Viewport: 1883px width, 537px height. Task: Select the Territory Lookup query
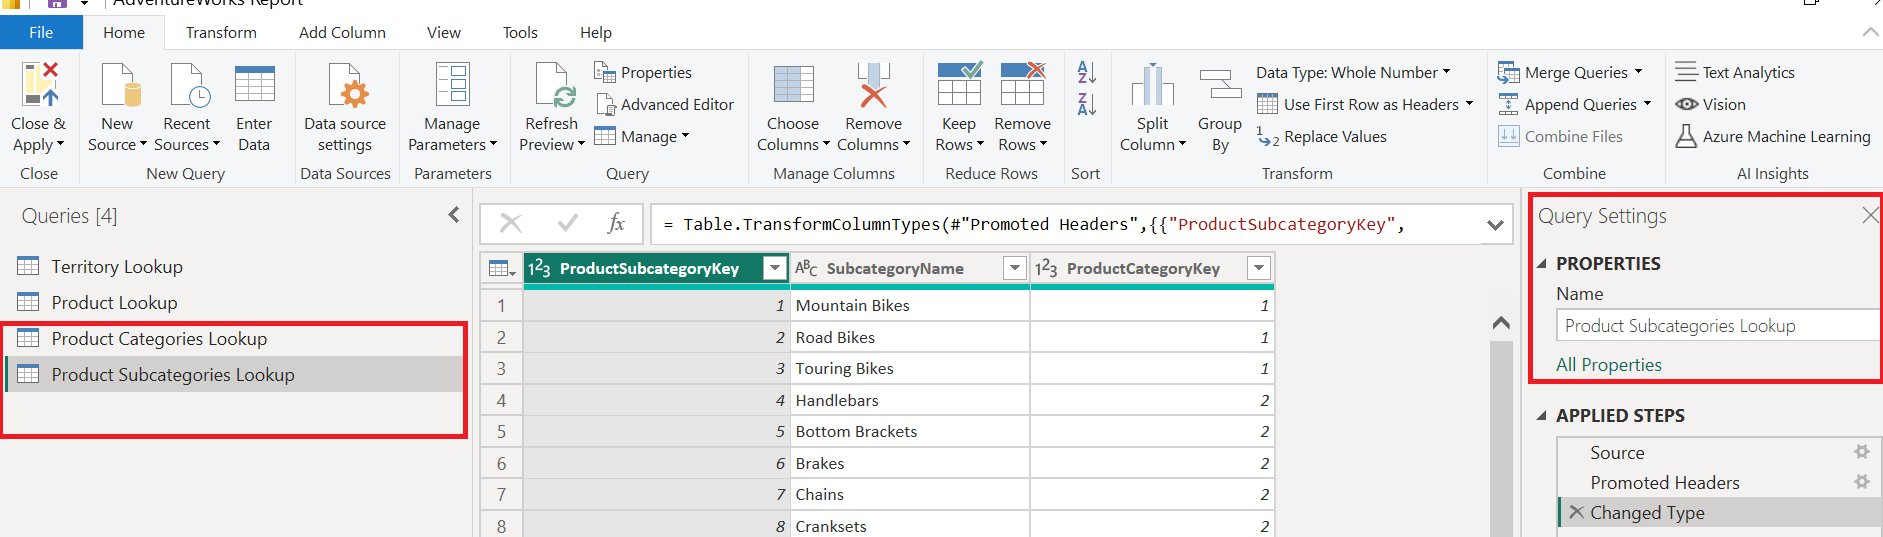117,267
